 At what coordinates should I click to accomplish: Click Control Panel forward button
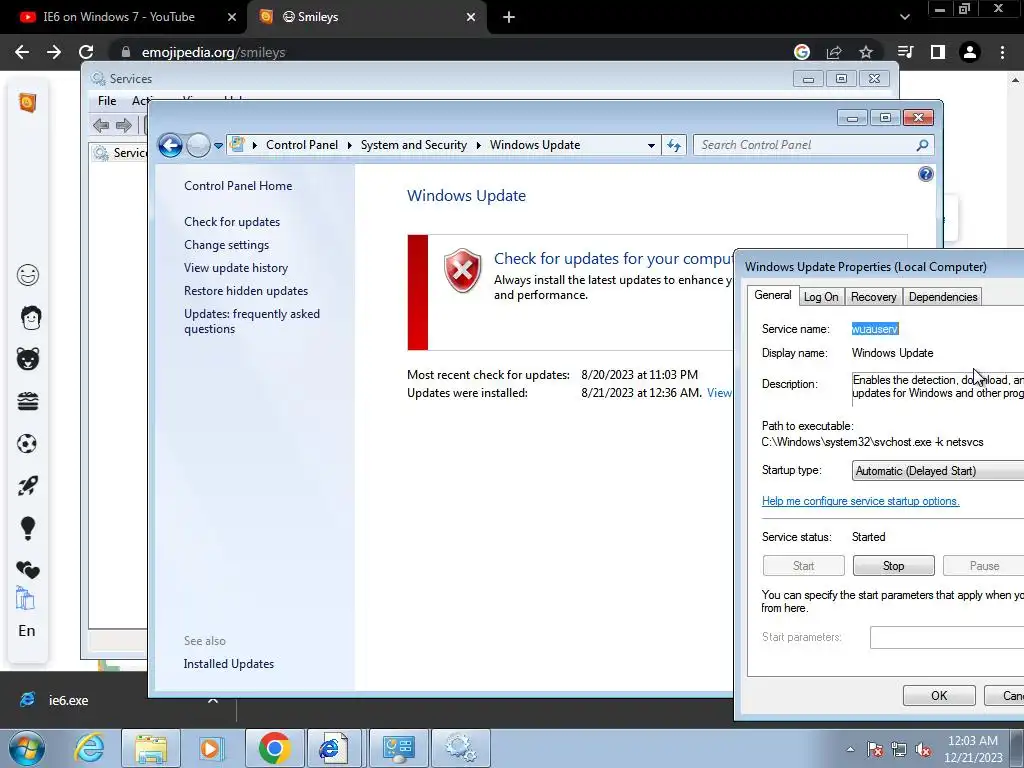[198, 145]
